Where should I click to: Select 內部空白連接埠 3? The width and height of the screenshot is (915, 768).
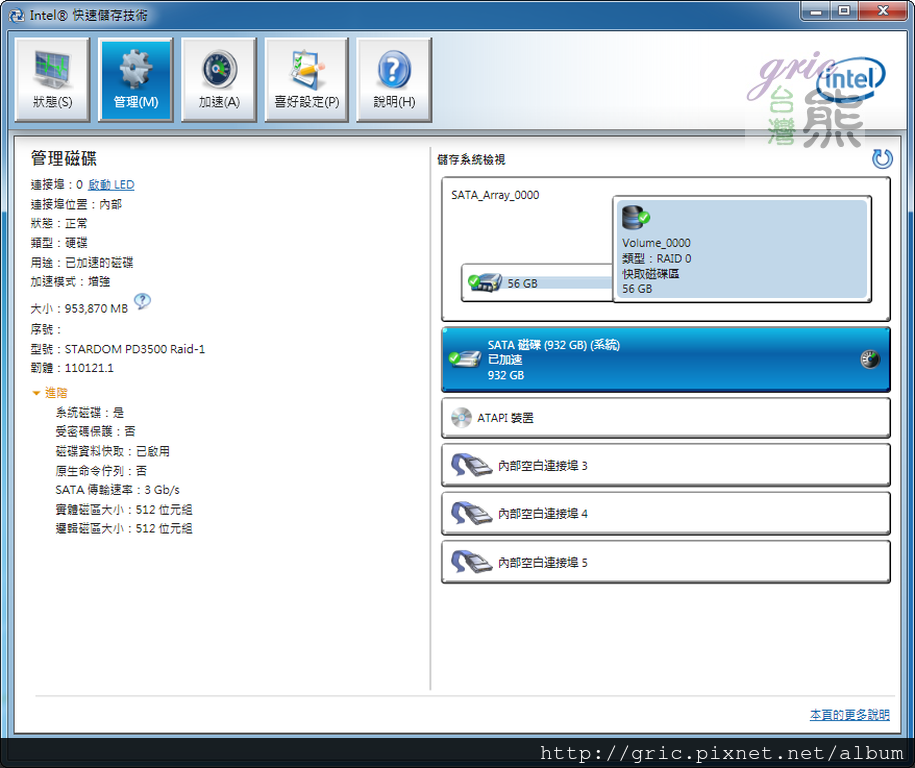(666, 465)
